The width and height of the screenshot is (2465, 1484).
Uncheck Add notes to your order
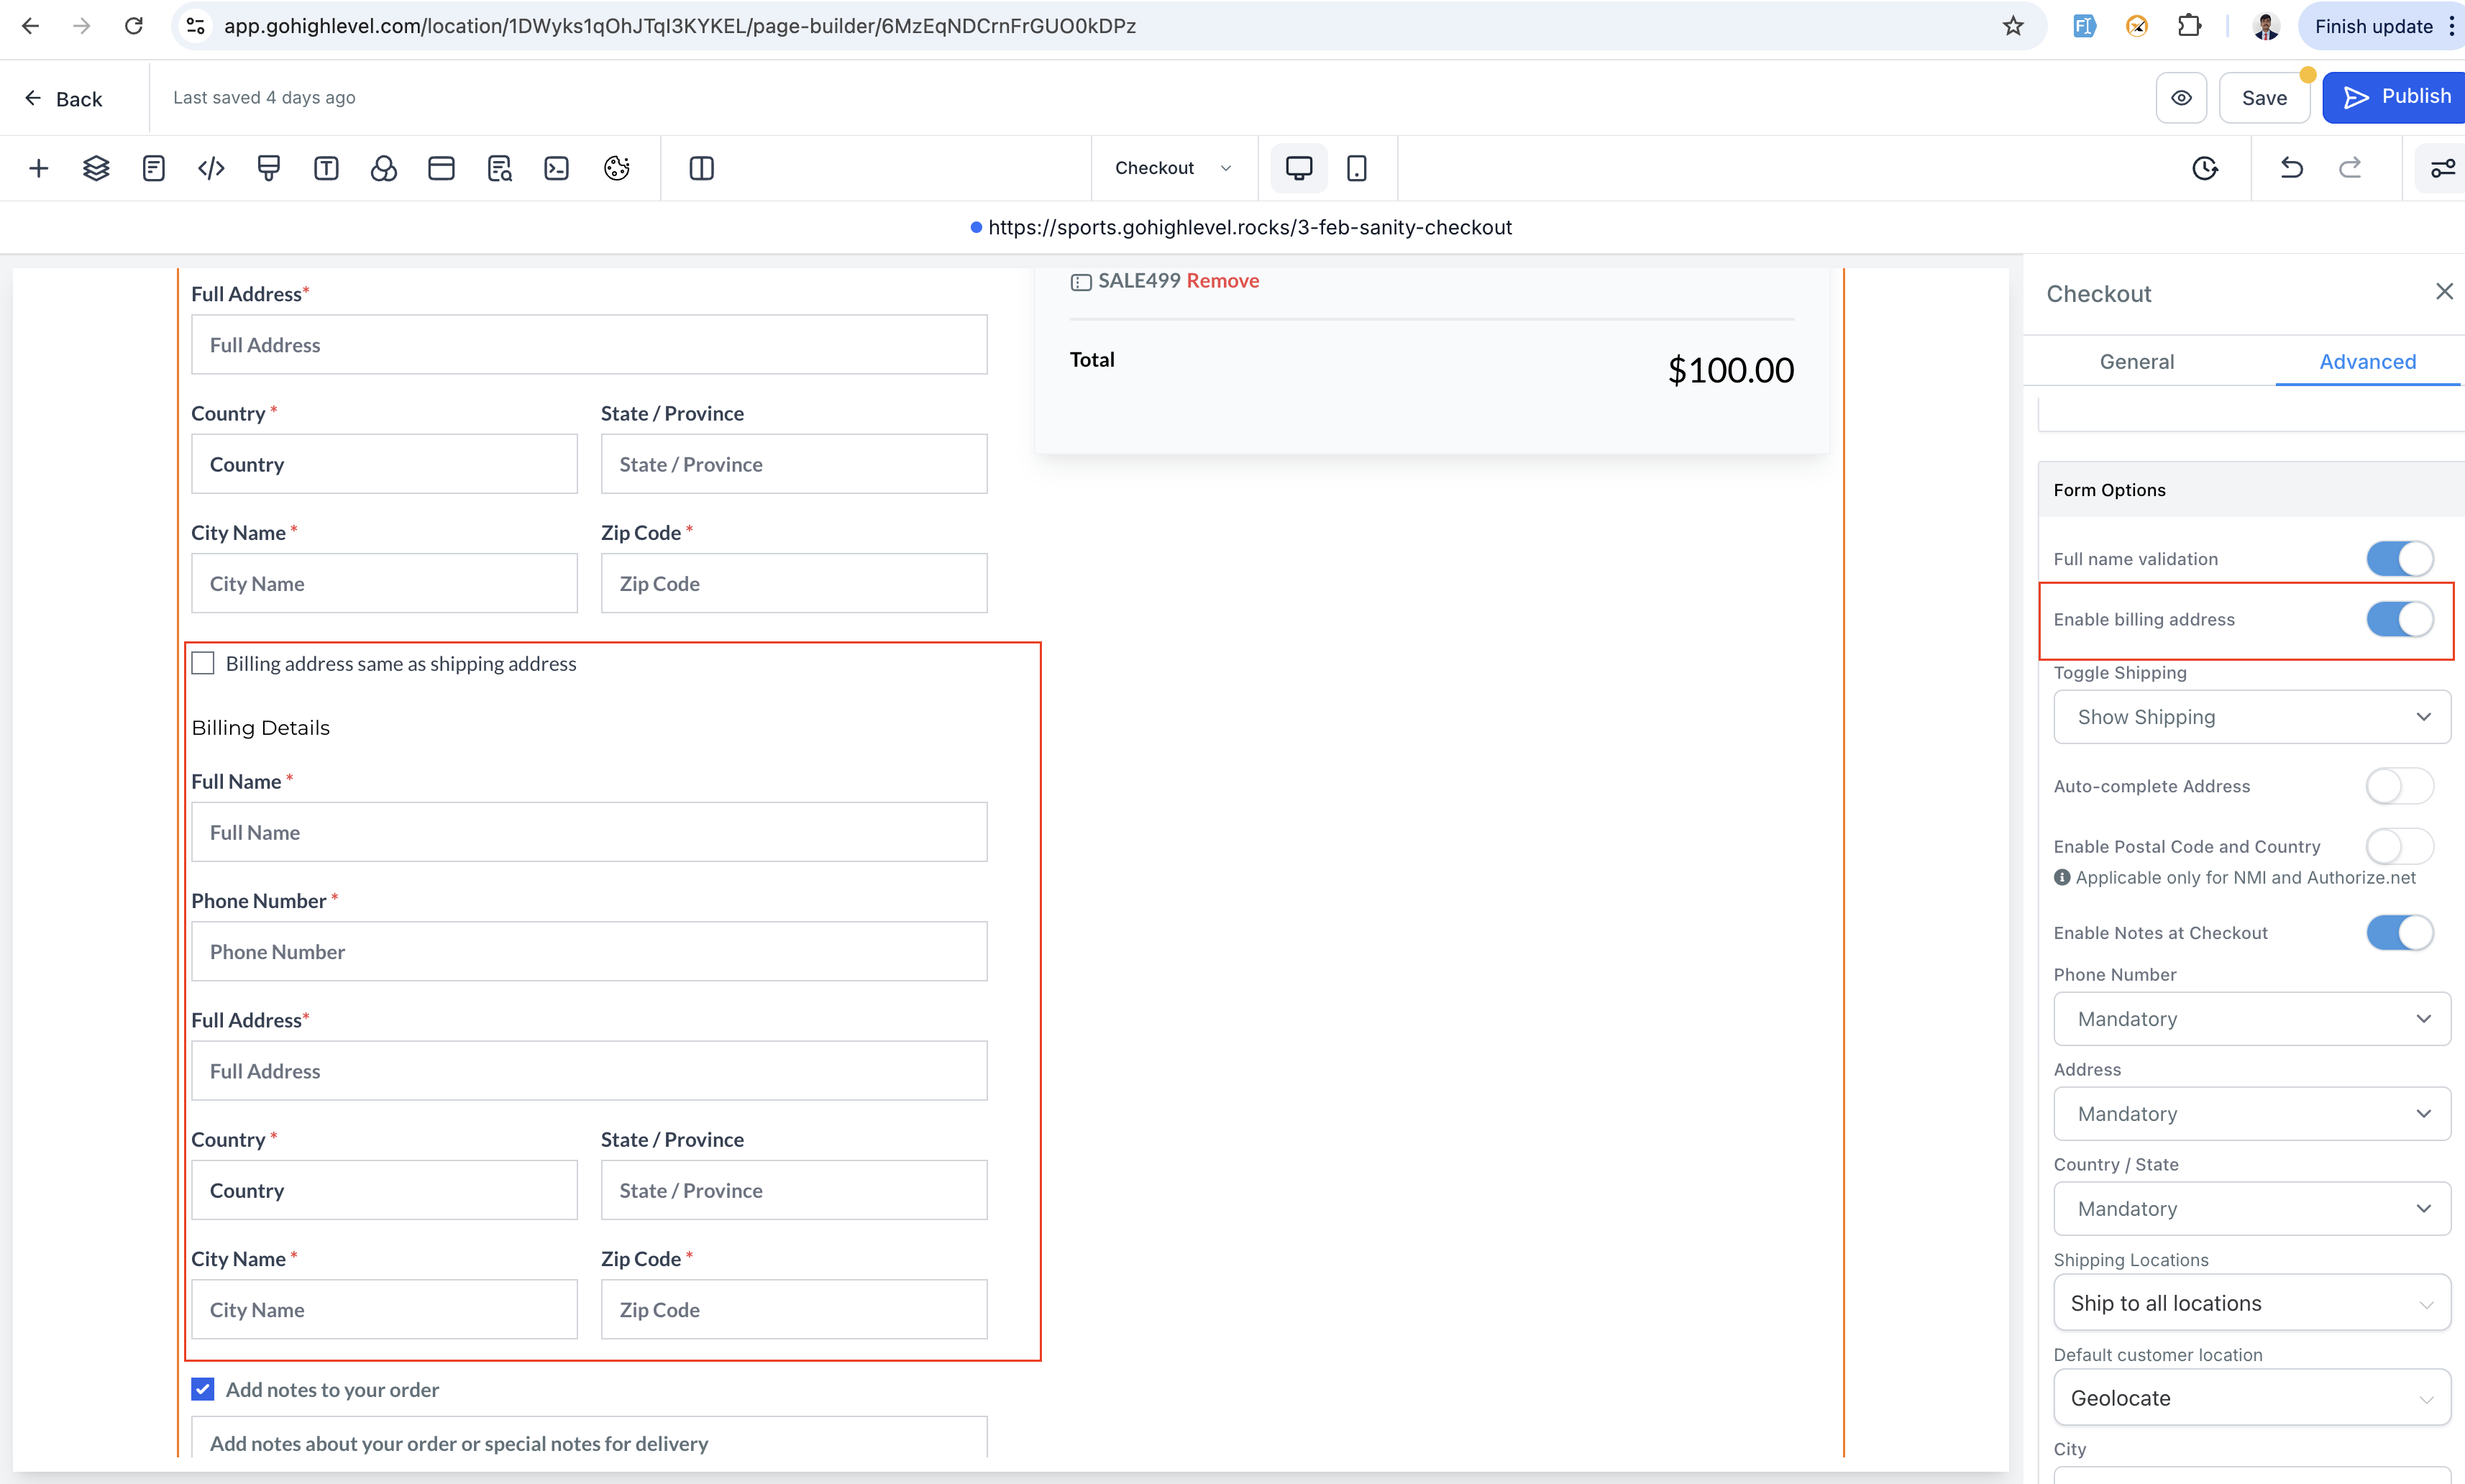203,1389
